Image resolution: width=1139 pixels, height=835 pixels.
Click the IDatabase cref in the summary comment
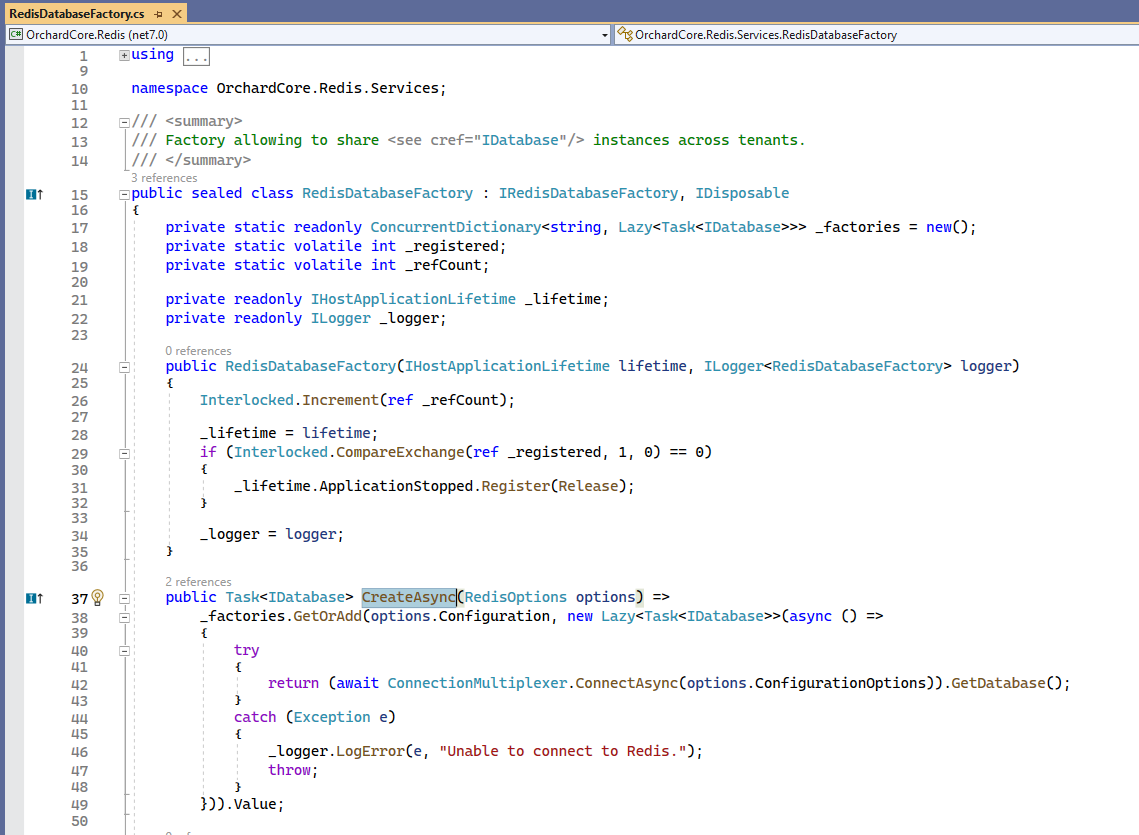pyautogui.click(x=520, y=140)
